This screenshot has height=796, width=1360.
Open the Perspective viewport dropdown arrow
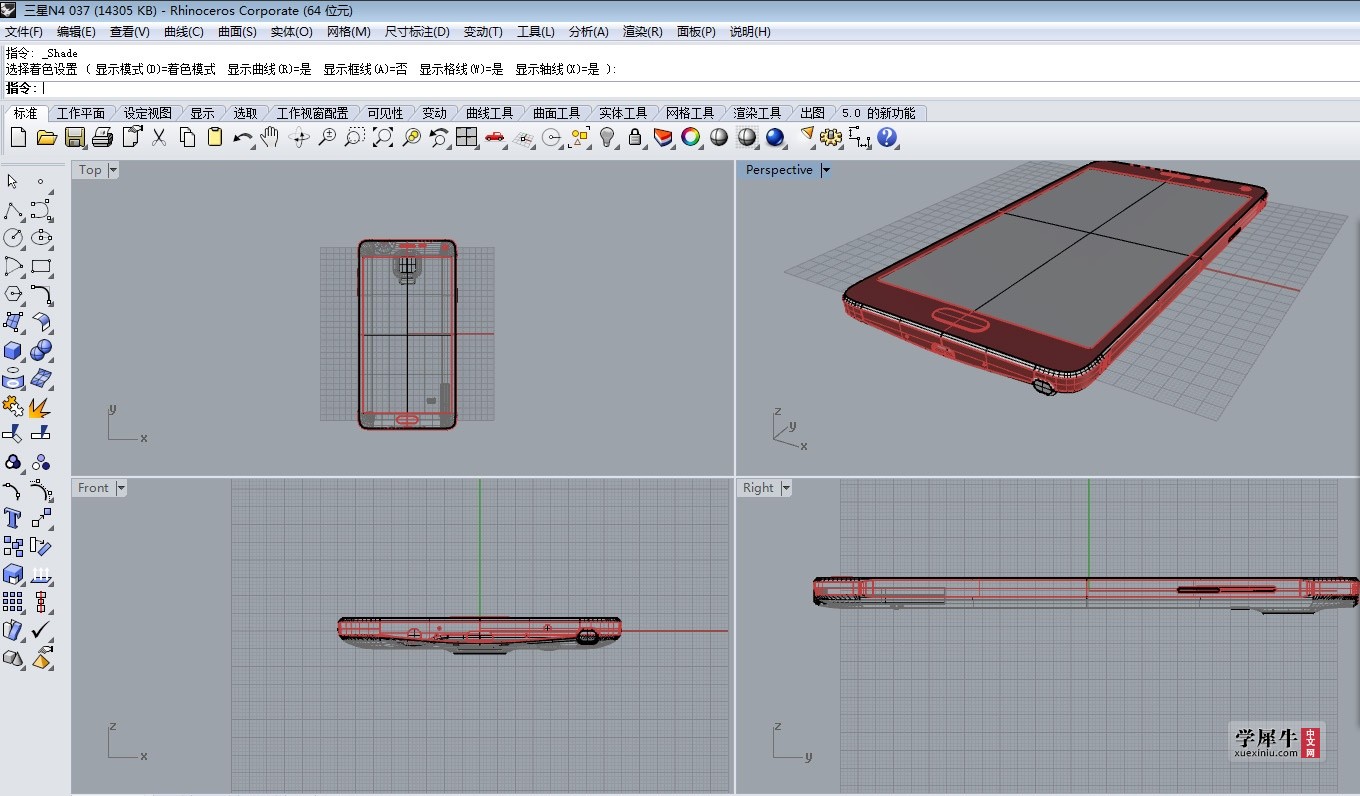pos(826,170)
